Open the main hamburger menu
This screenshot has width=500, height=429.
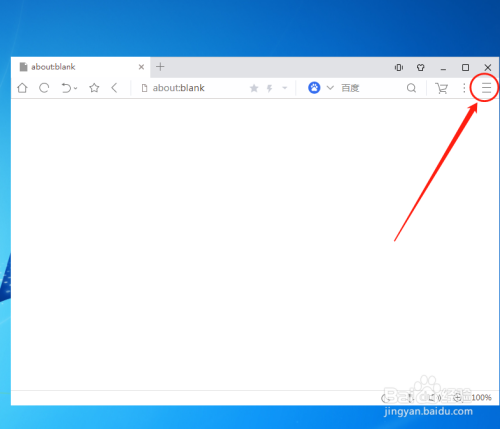486,88
